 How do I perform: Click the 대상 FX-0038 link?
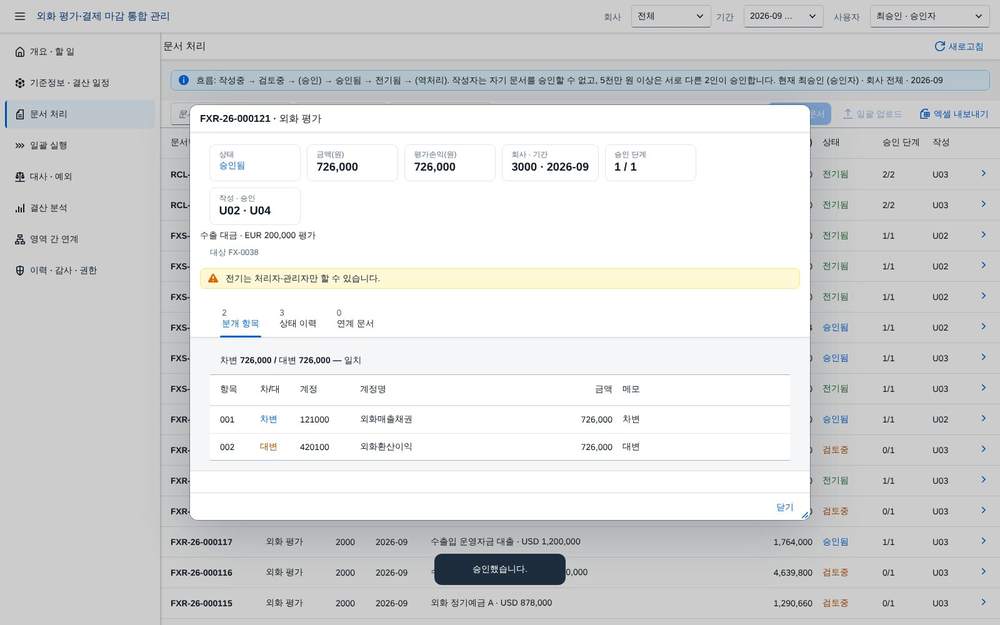(x=234, y=253)
